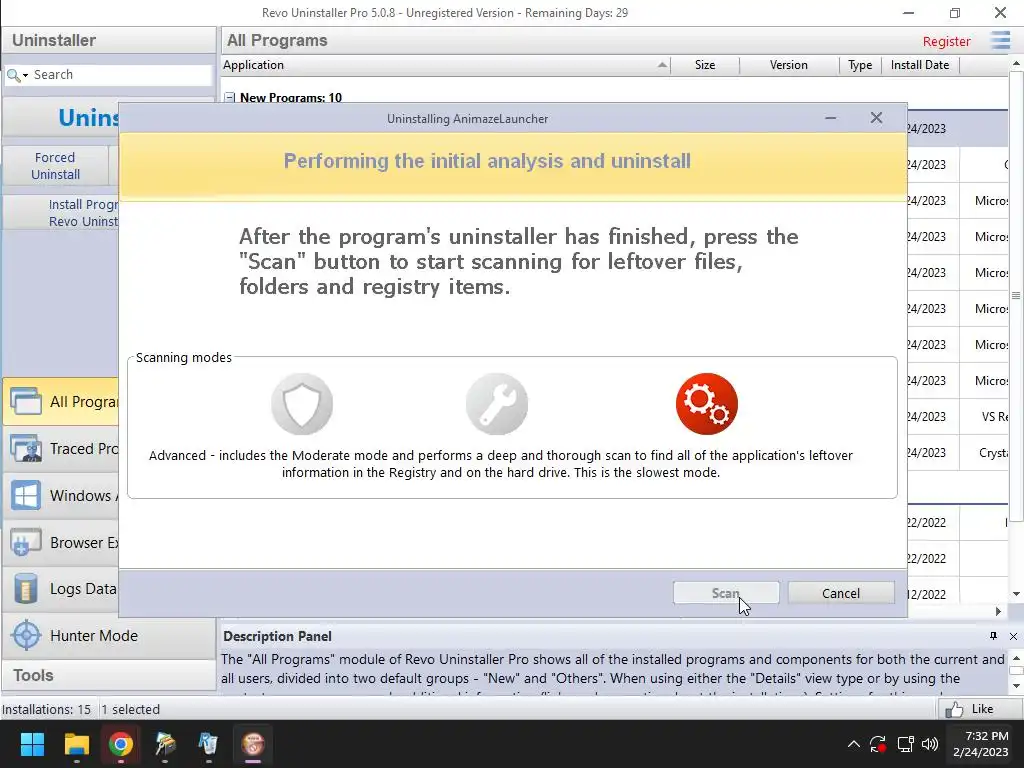Click 'Installations: 15' in the status bar
Image resolution: width=1024 pixels, height=768 pixels.
point(46,709)
